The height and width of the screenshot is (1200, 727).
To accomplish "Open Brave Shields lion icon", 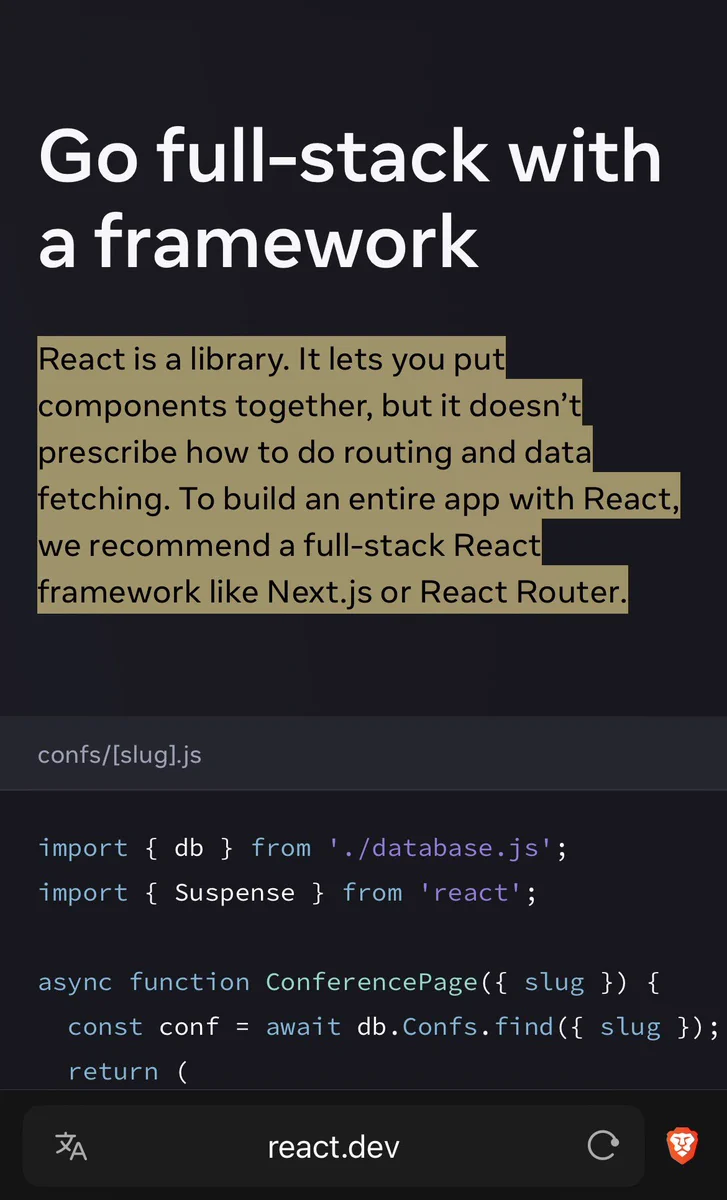I will [x=683, y=1146].
